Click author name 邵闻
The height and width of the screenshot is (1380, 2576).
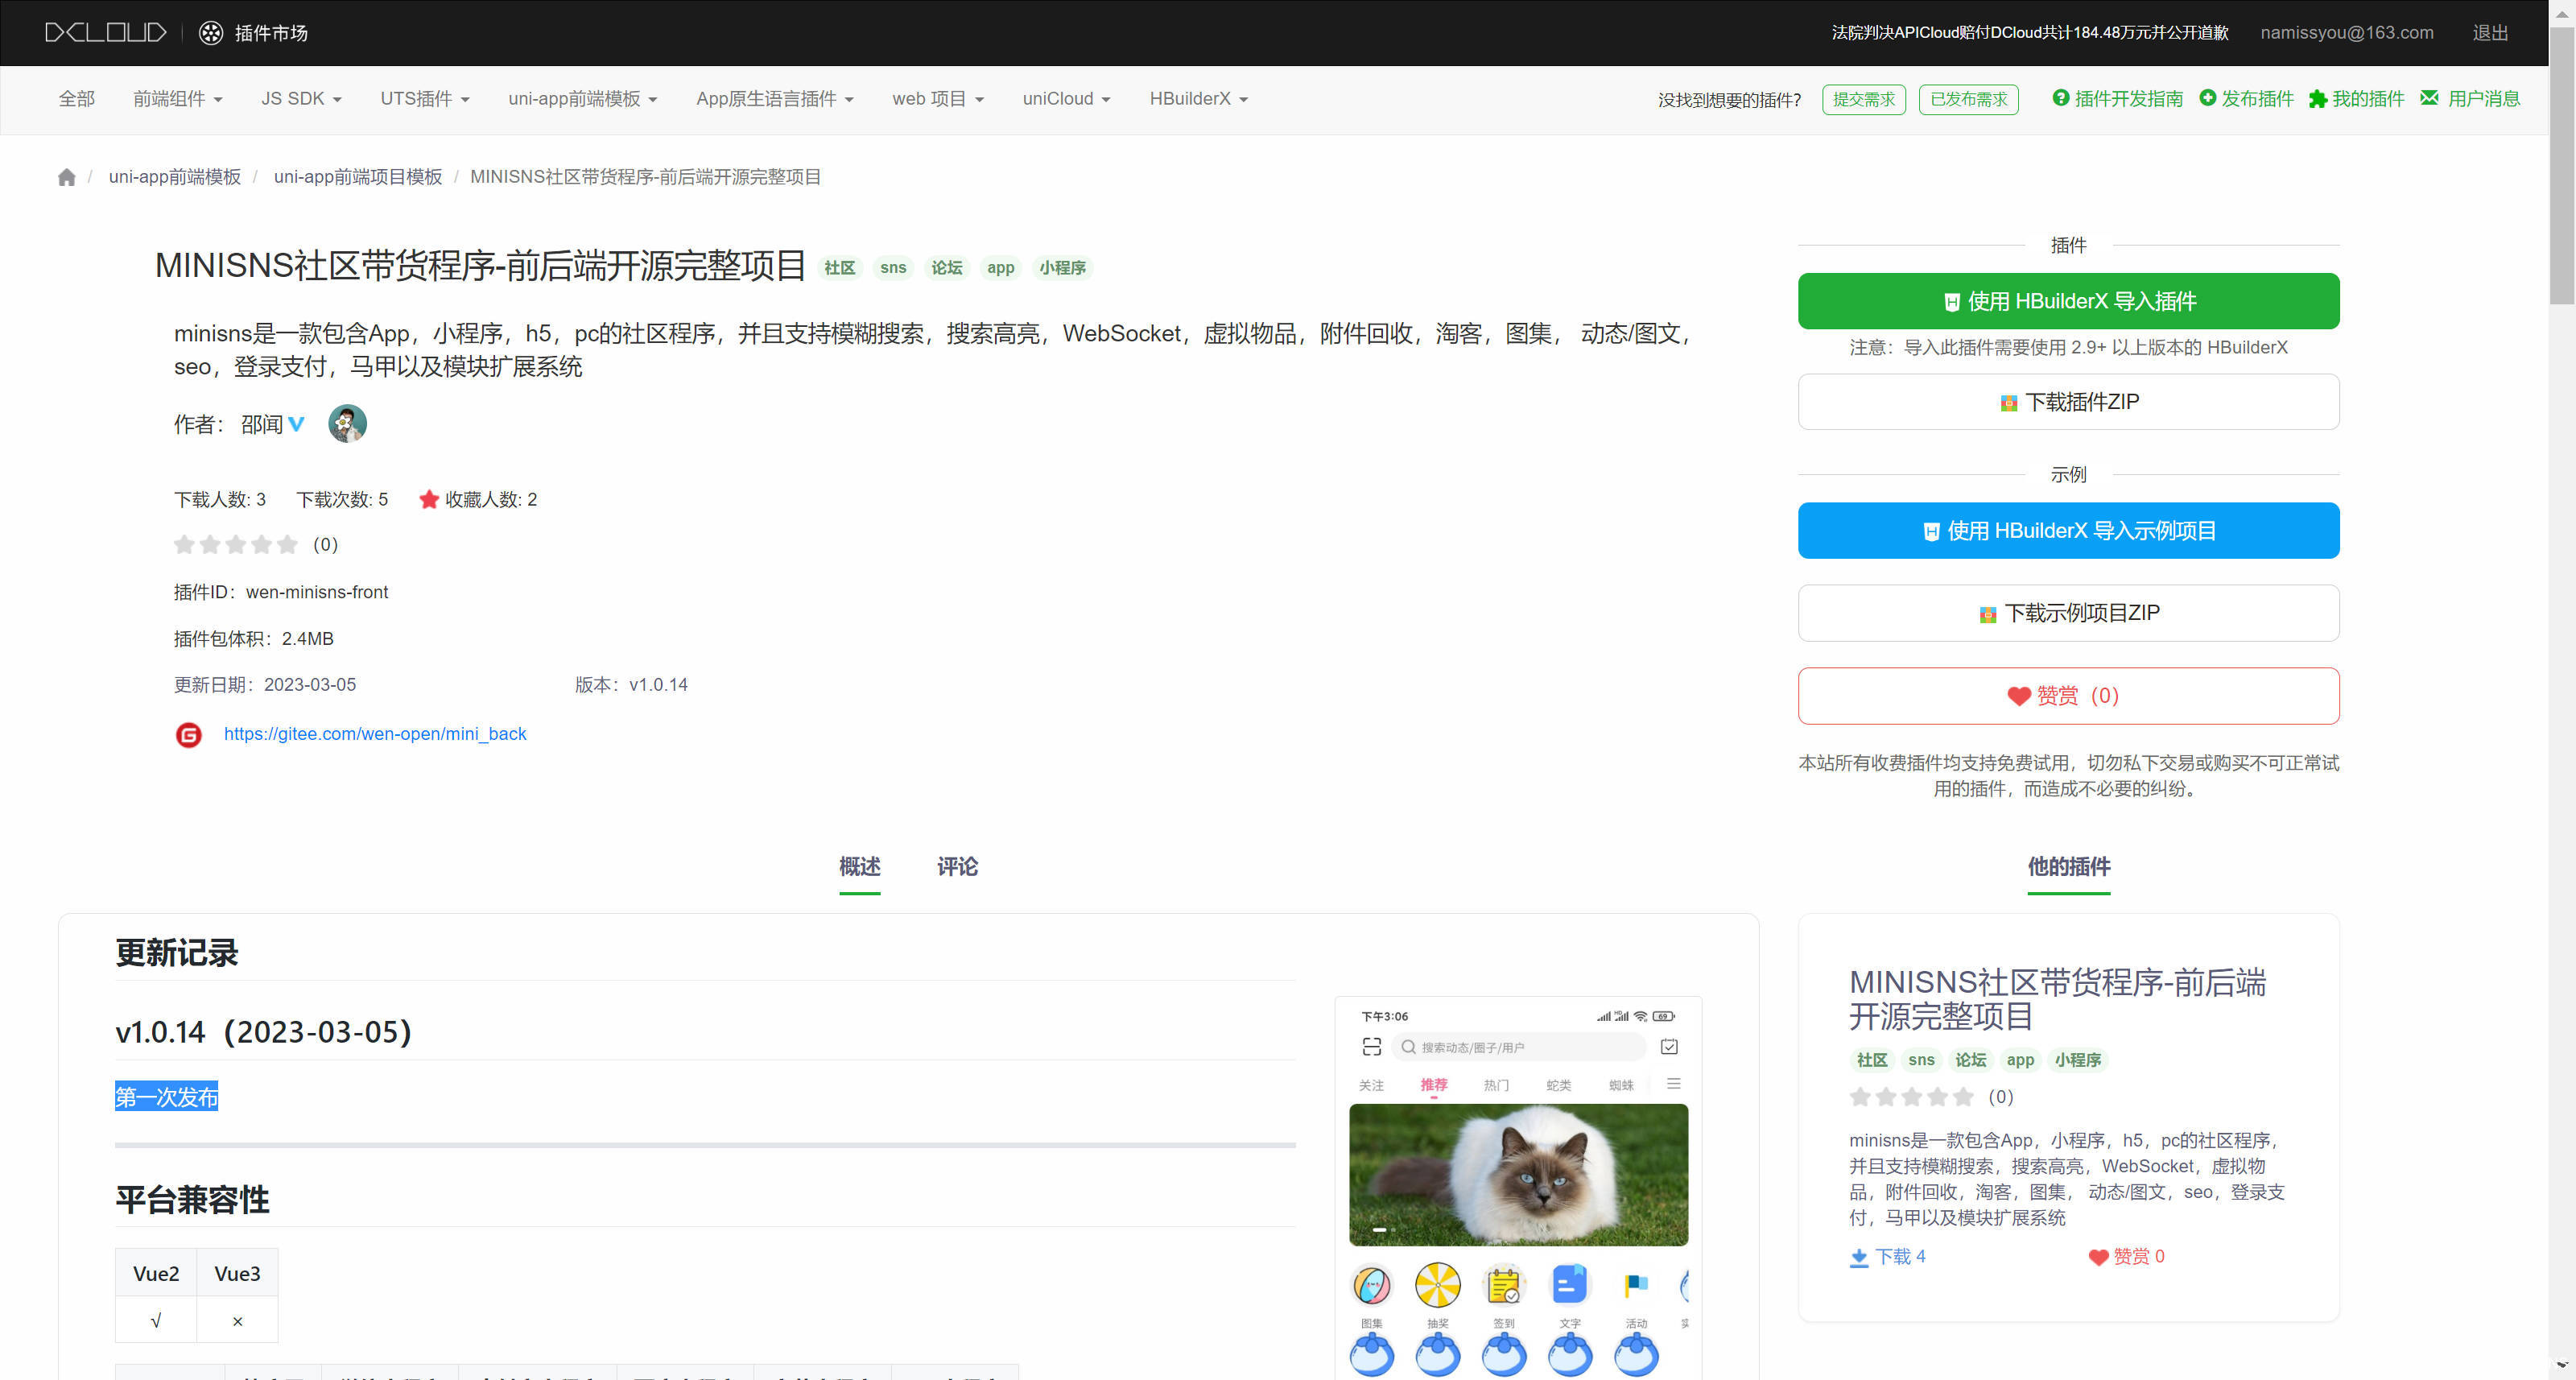(x=262, y=424)
